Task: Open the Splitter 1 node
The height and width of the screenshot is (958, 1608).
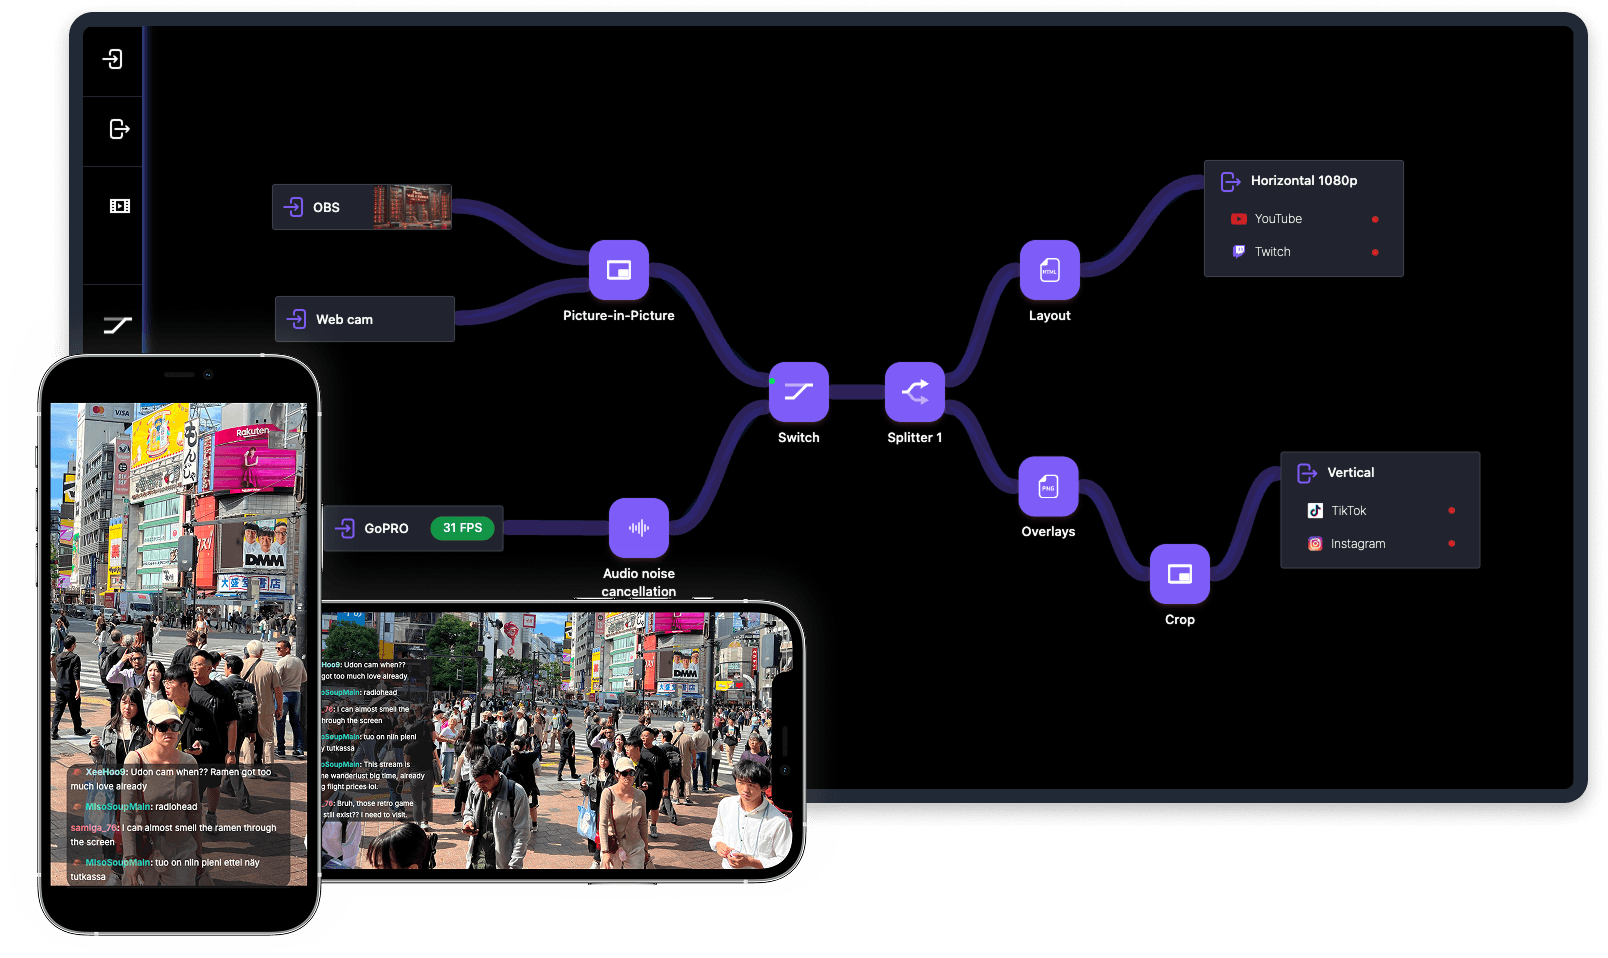Action: [x=914, y=391]
